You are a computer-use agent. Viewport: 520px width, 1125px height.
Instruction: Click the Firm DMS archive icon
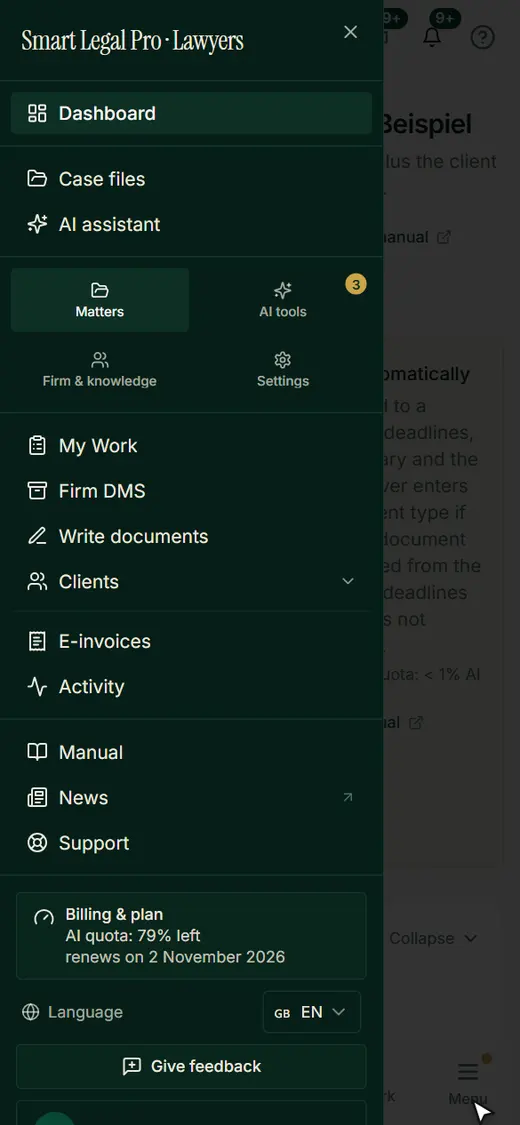37,491
